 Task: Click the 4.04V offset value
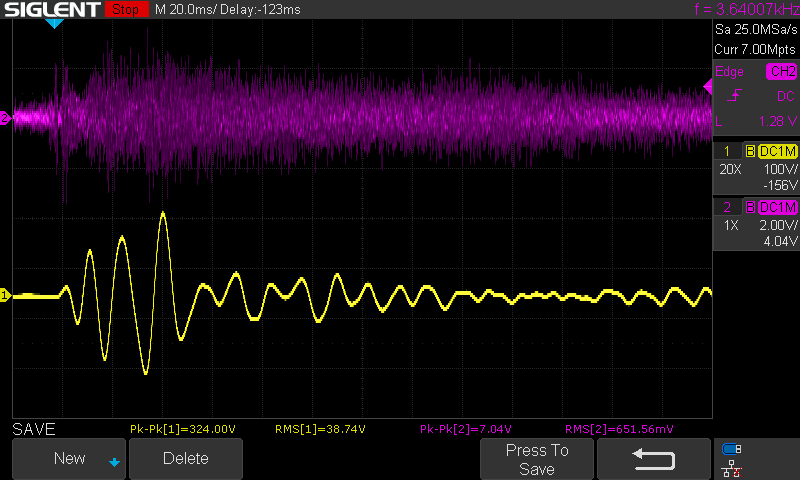click(780, 241)
